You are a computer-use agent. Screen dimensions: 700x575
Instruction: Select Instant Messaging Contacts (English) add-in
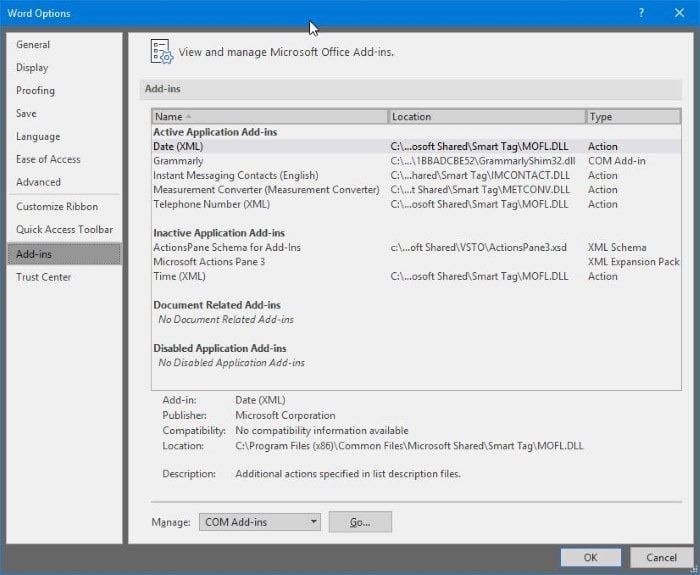pyautogui.click(x=416, y=175)
